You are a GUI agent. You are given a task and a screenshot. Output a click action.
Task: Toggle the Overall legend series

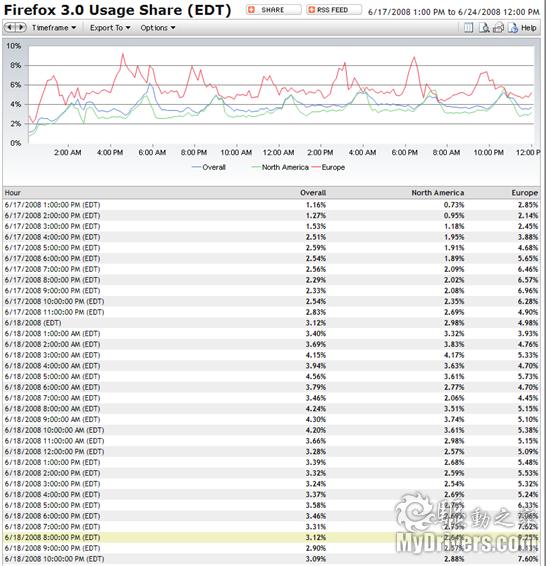point(209,167)
